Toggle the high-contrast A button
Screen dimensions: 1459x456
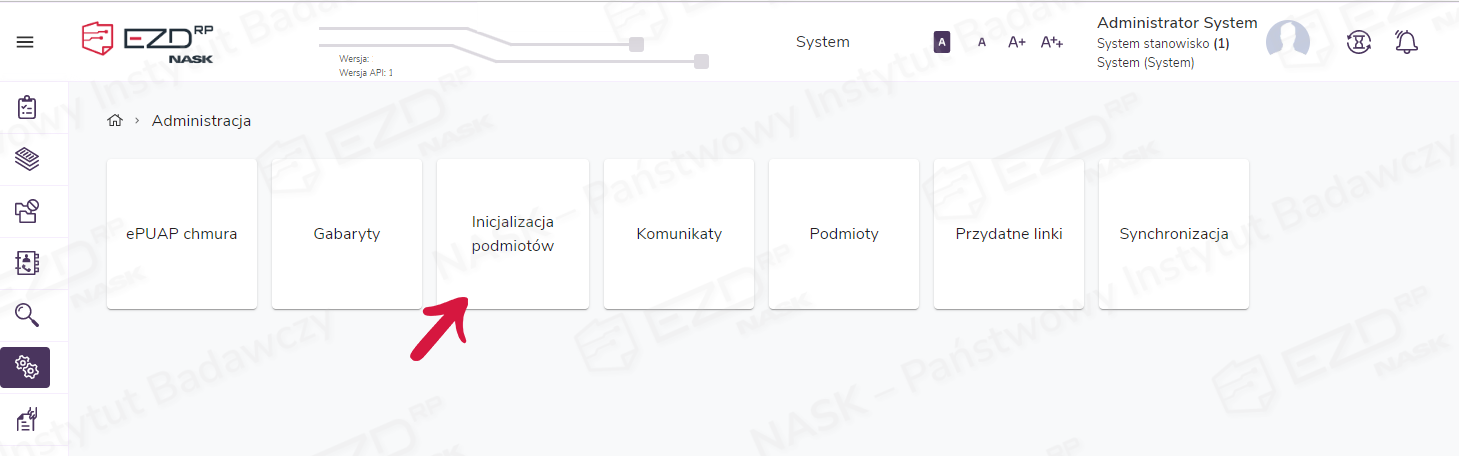point(941,42)
